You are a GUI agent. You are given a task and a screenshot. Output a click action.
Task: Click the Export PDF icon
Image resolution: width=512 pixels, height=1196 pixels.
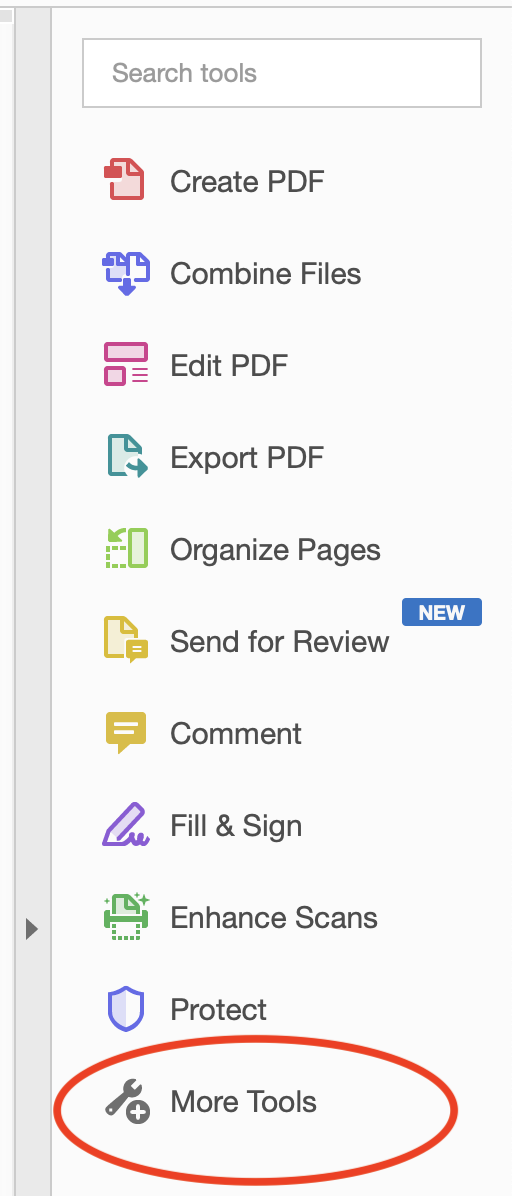pos(127,456)
